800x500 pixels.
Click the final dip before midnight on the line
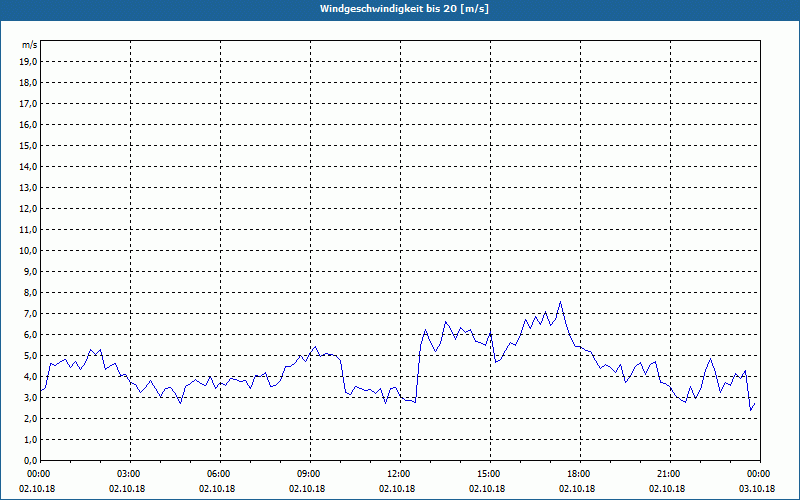pyautogui.click(x=751, y=410)
